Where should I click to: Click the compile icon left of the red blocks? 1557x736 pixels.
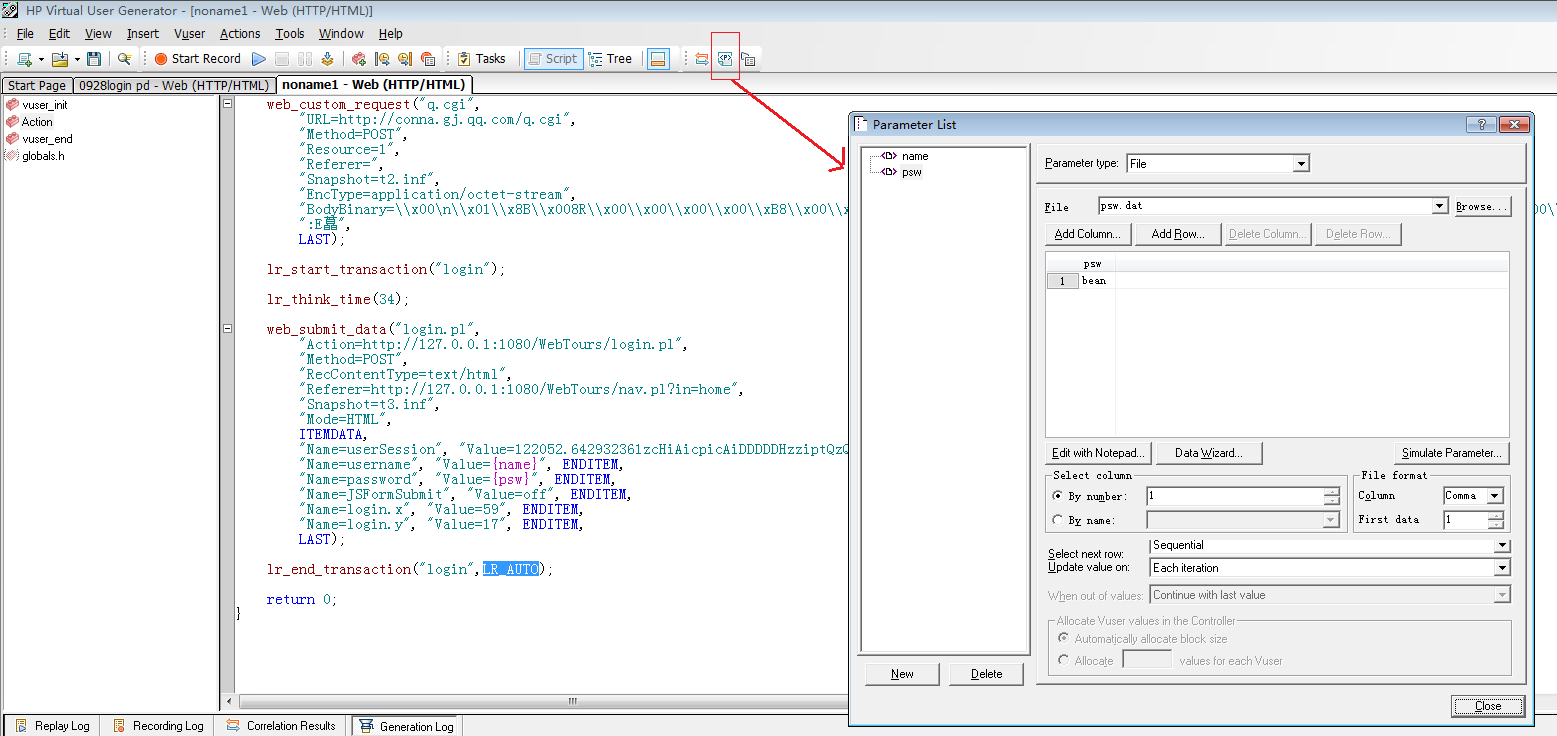327,59
